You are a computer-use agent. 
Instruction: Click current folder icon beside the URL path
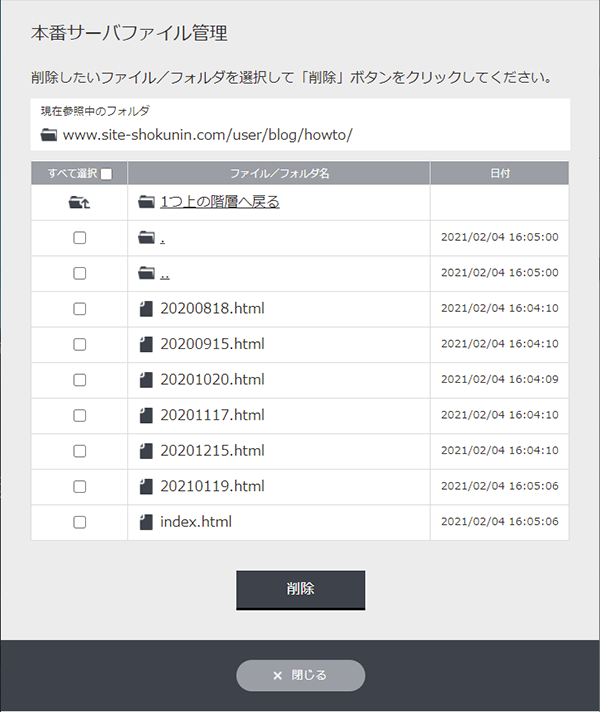tap(49, 135)
